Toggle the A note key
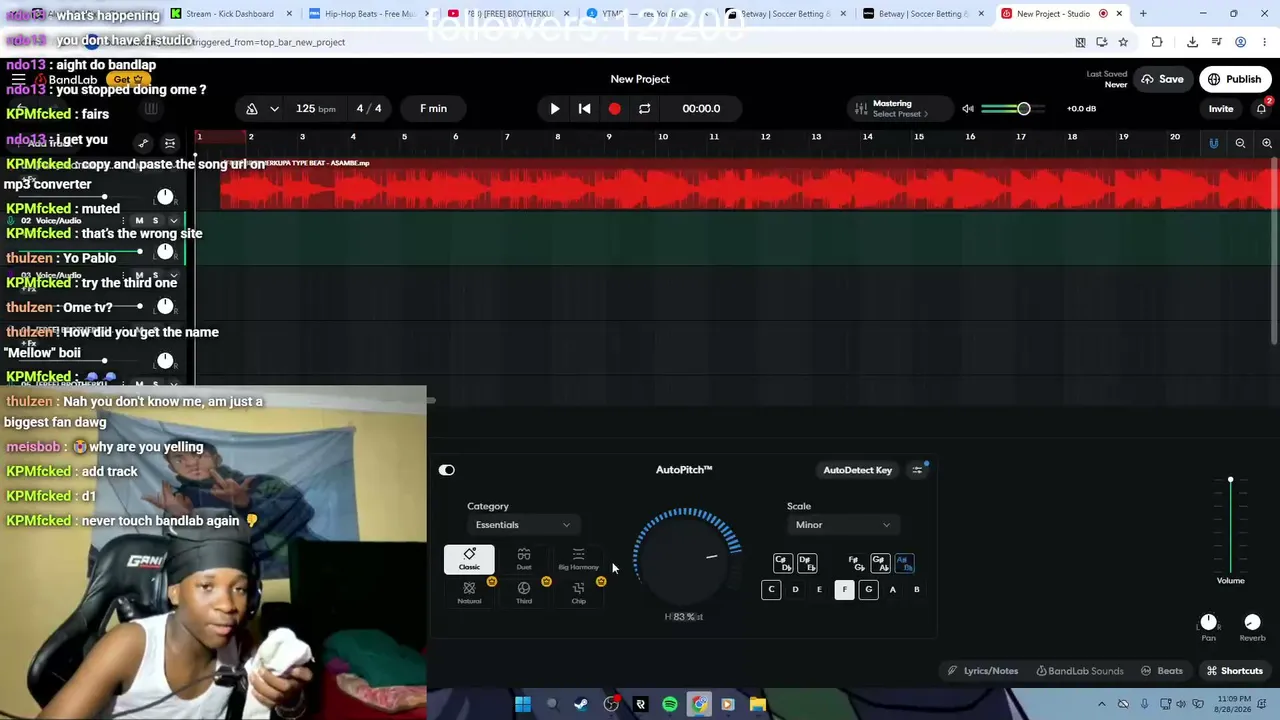 [x=892, y=589]
